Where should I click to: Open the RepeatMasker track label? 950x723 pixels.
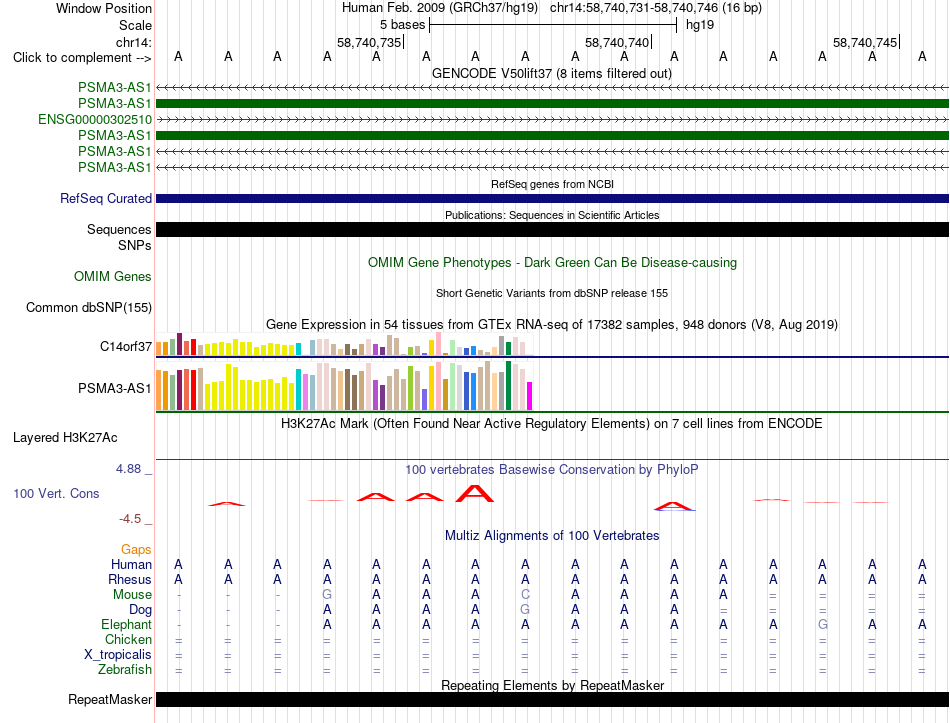[110, 699]
